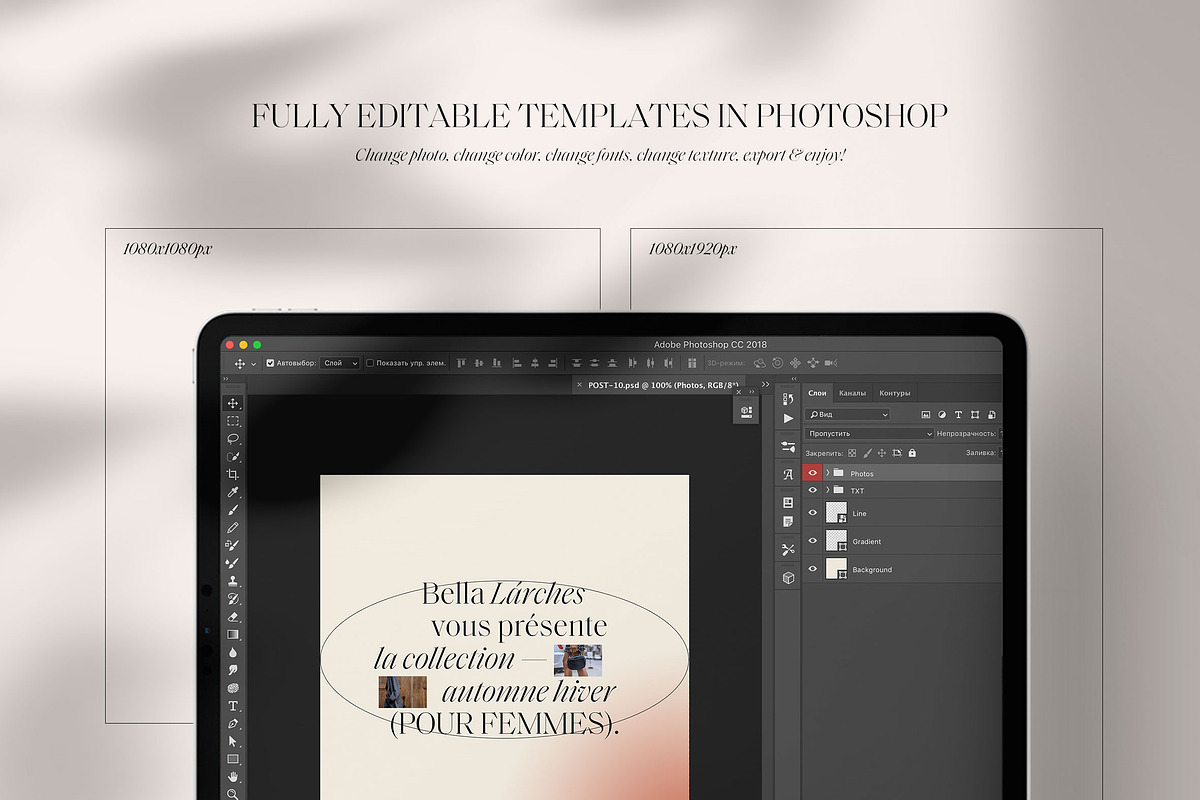Screen dimensions: 1200x800
Task: Open the Actions panel play icon
Action: pyautogui.click(x=788, y=418)
